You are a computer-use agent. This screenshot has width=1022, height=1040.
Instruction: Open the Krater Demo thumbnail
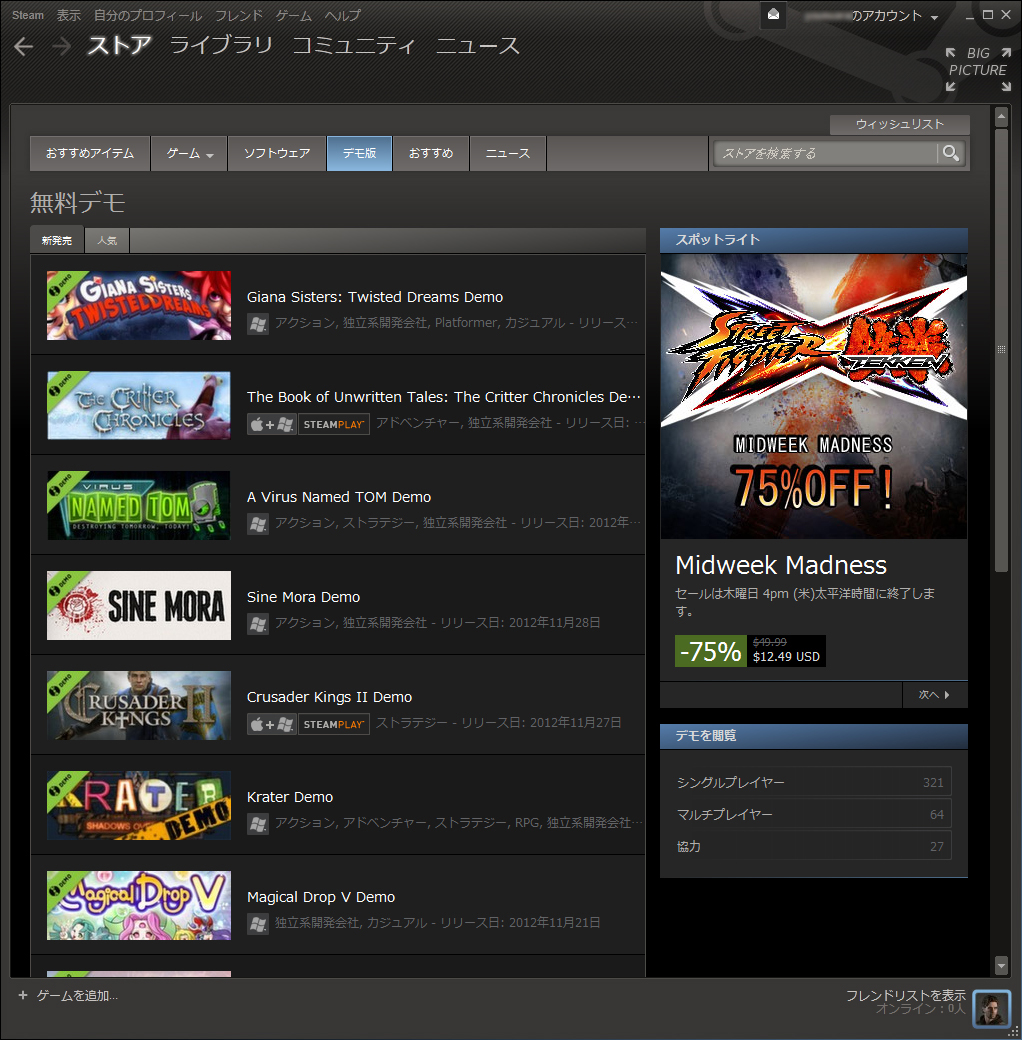[x=139, y=805]
